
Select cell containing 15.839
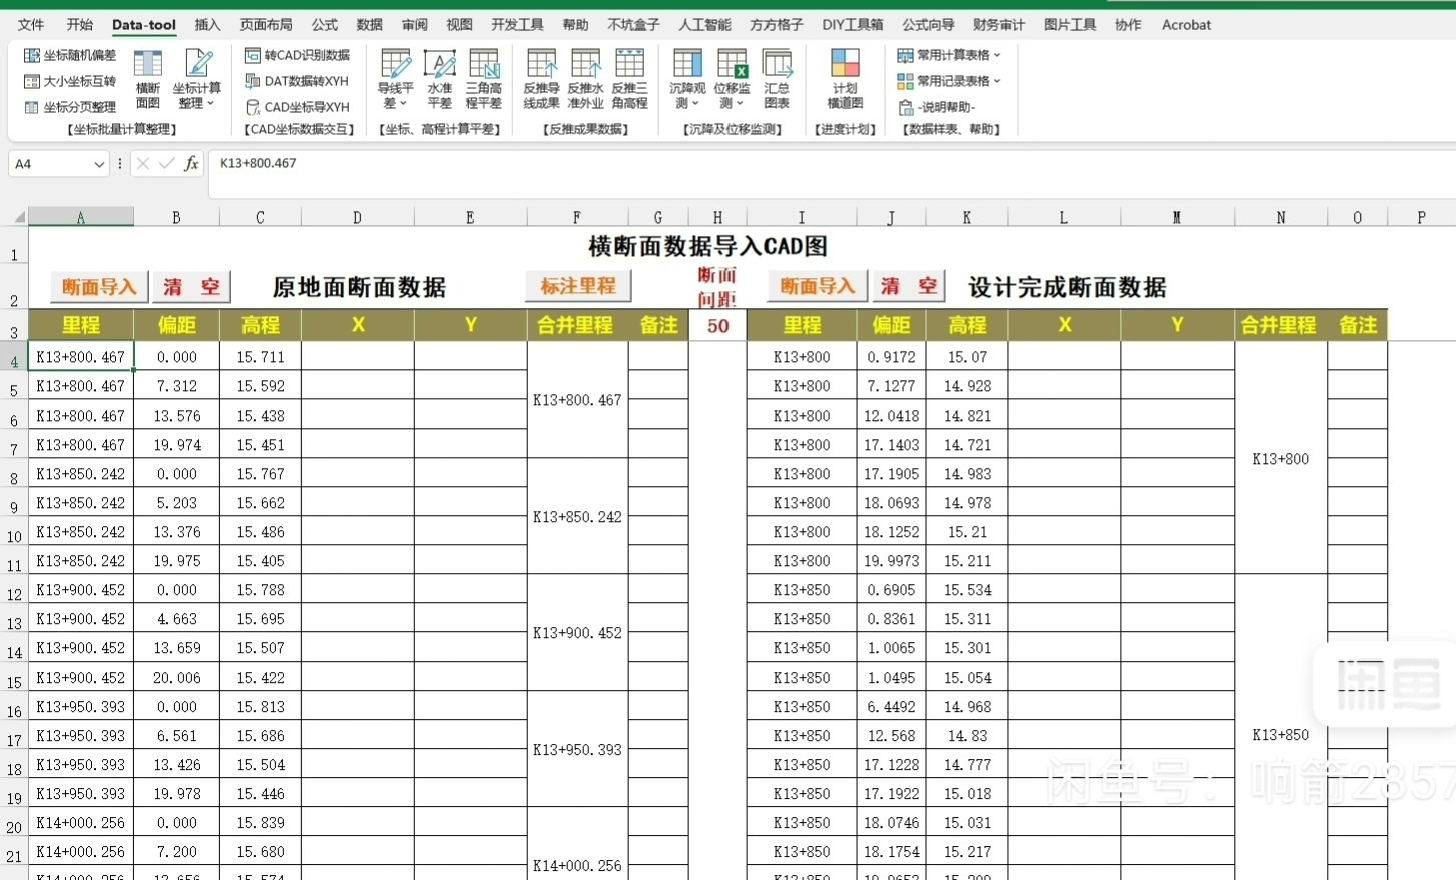point(260,823)
